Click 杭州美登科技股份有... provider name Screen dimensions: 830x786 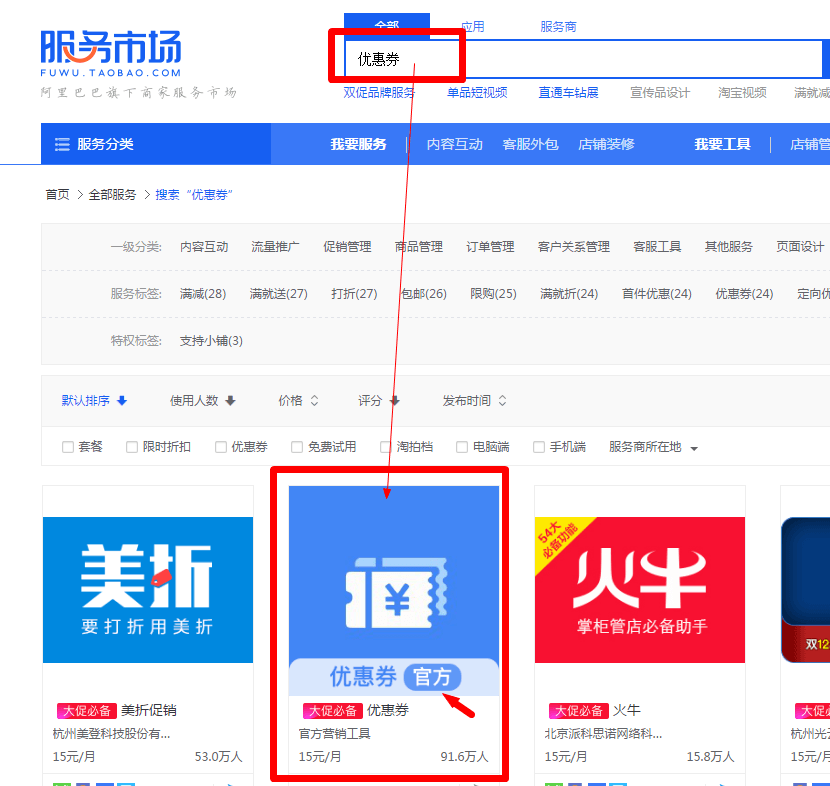(x=111, y=734)
